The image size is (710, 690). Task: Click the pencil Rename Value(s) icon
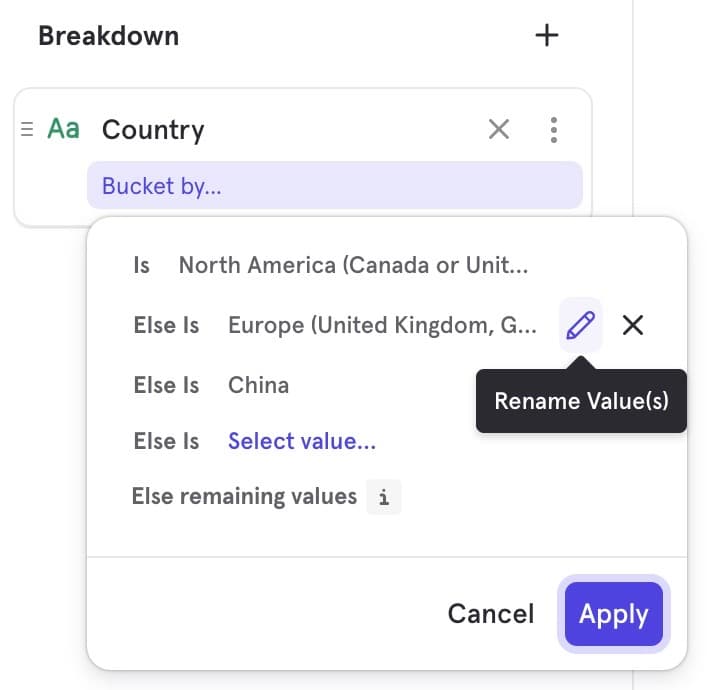tap(580, 325)
